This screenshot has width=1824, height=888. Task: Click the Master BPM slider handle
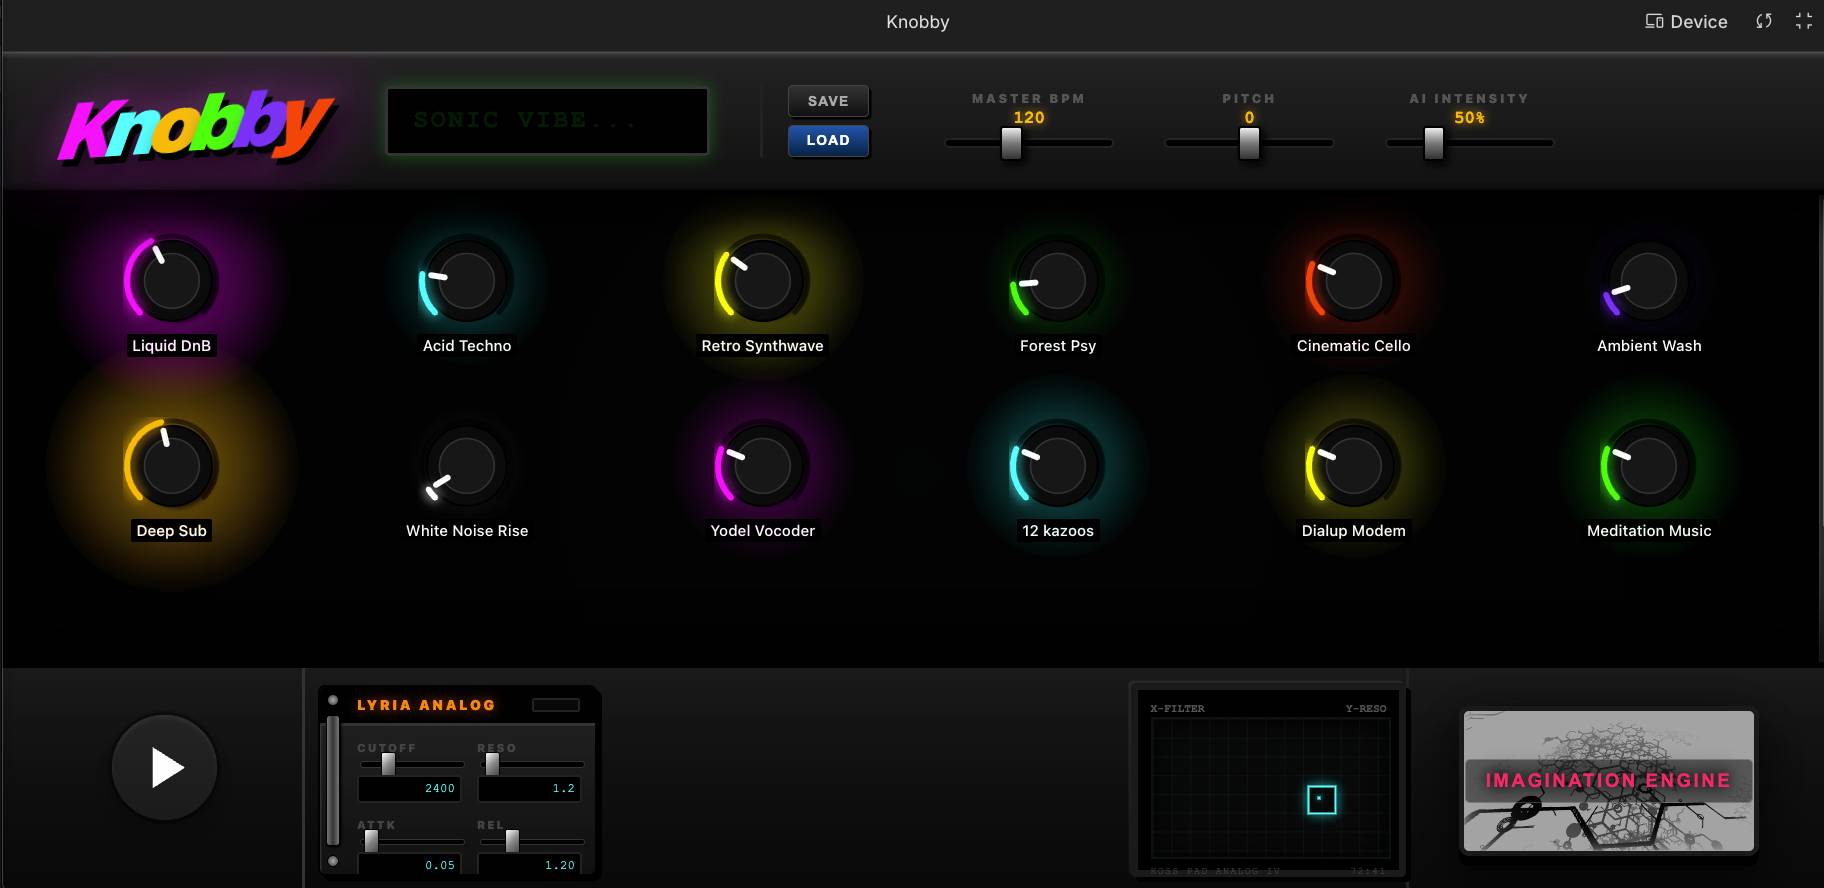(1012, 143)
